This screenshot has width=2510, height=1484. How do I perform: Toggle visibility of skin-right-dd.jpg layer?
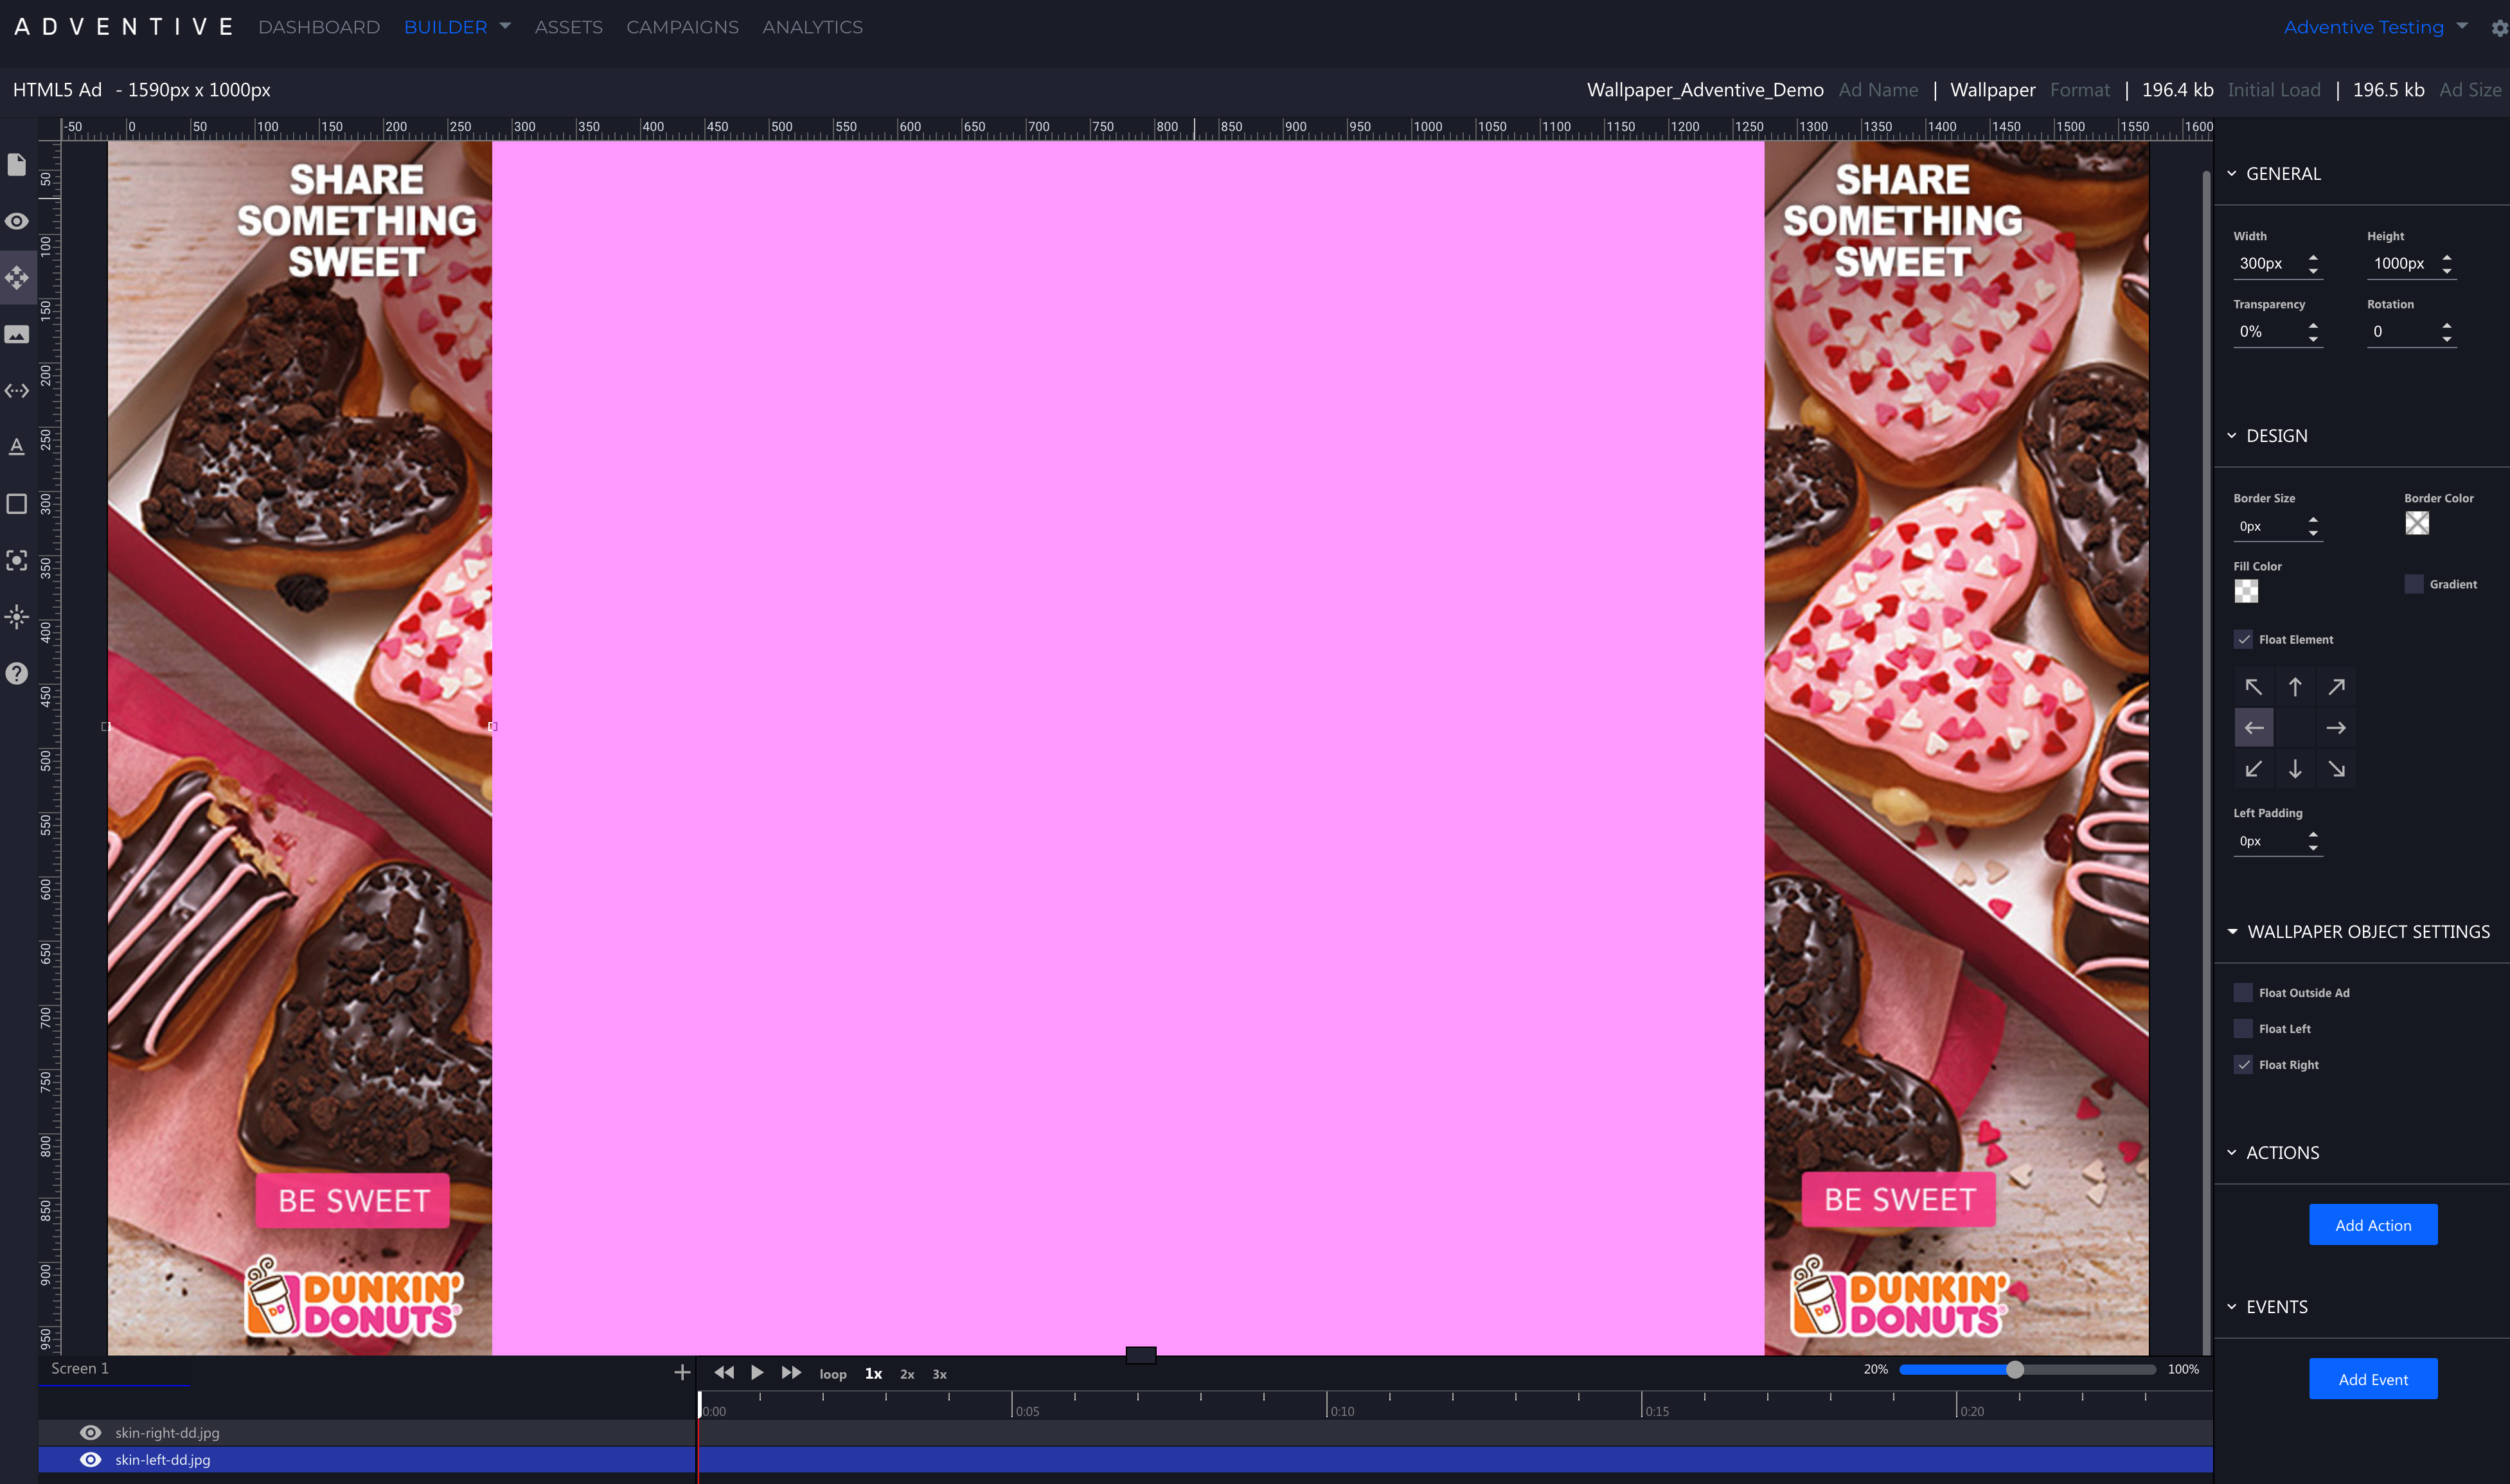[90, 1433]
